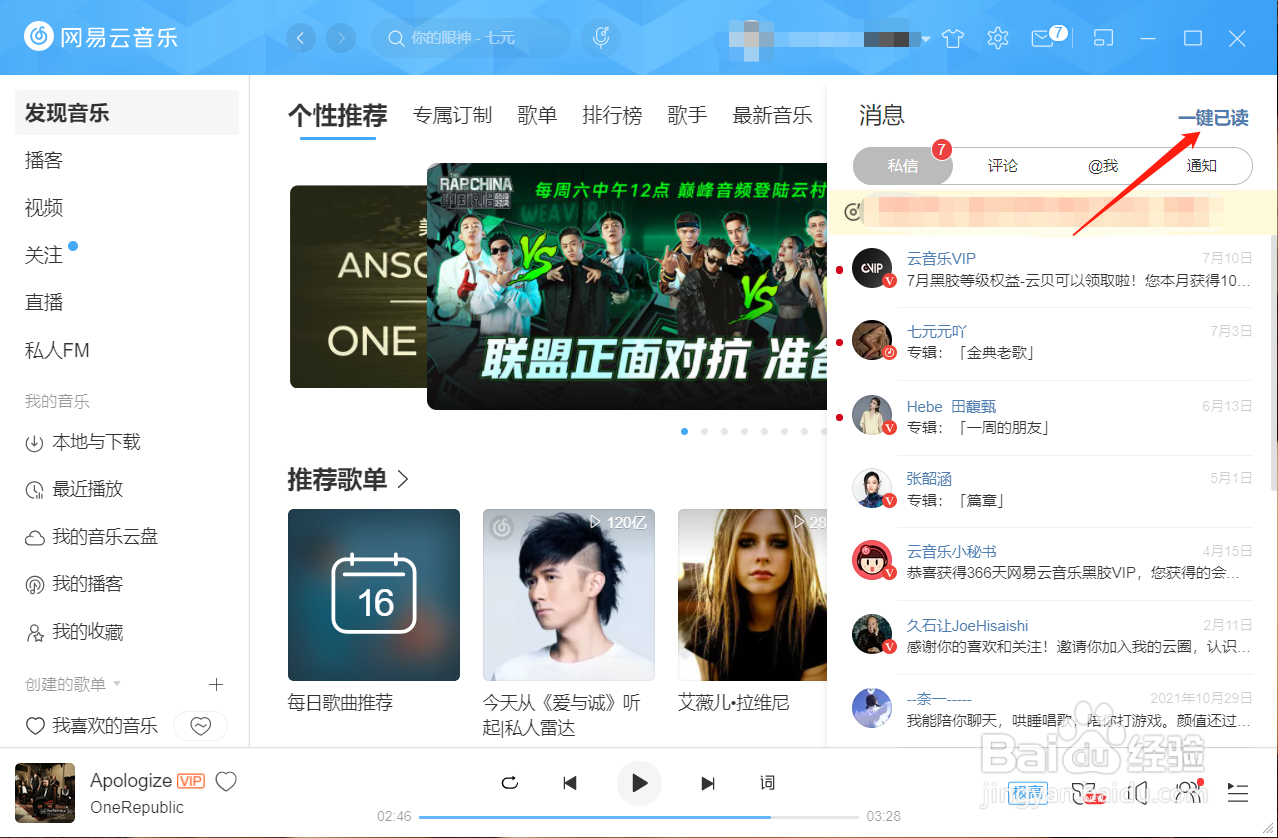This screenshot has width=1278, height=838.
Task: Click the volume speaker icon
Action: (1137, 793)
